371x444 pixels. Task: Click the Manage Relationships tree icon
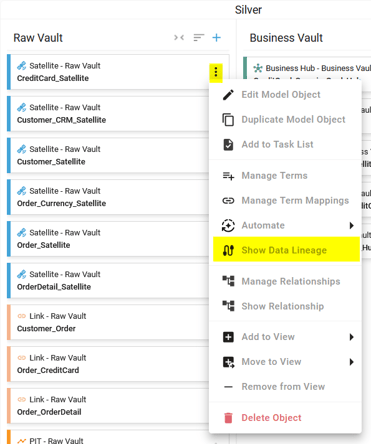click(x=228, y=281)
